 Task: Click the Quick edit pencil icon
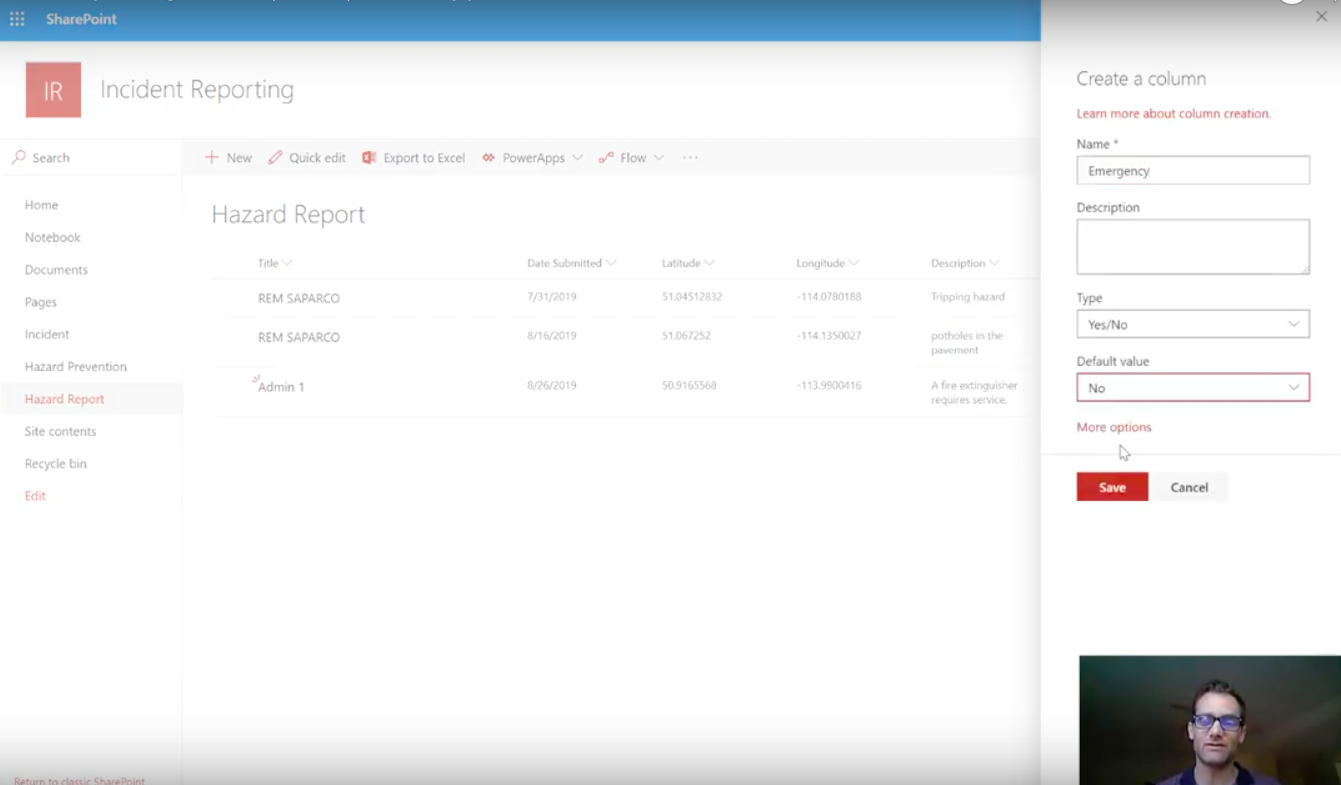(x=276, y=157)
